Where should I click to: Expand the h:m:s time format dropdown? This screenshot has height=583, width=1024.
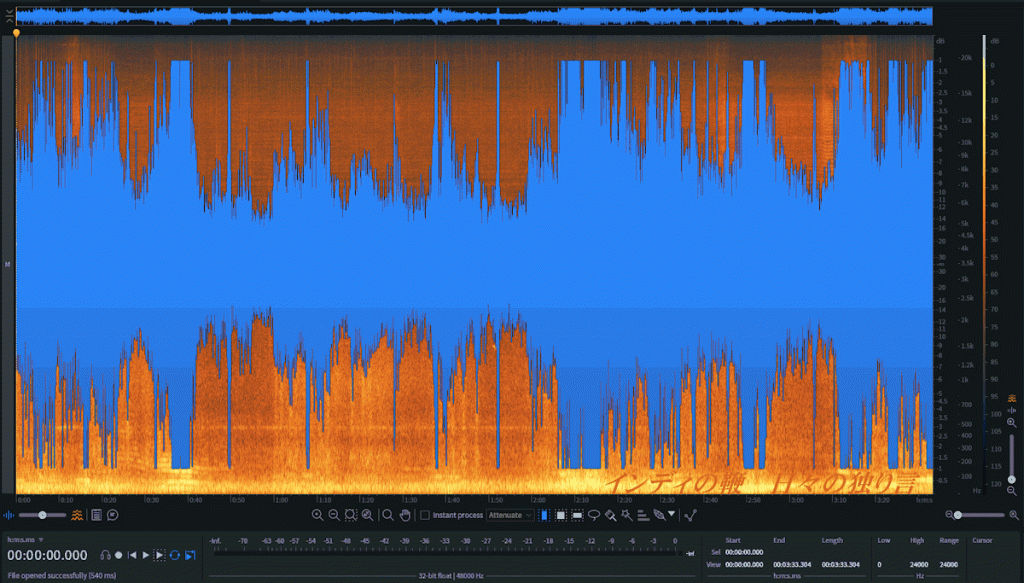click(41, 539)
